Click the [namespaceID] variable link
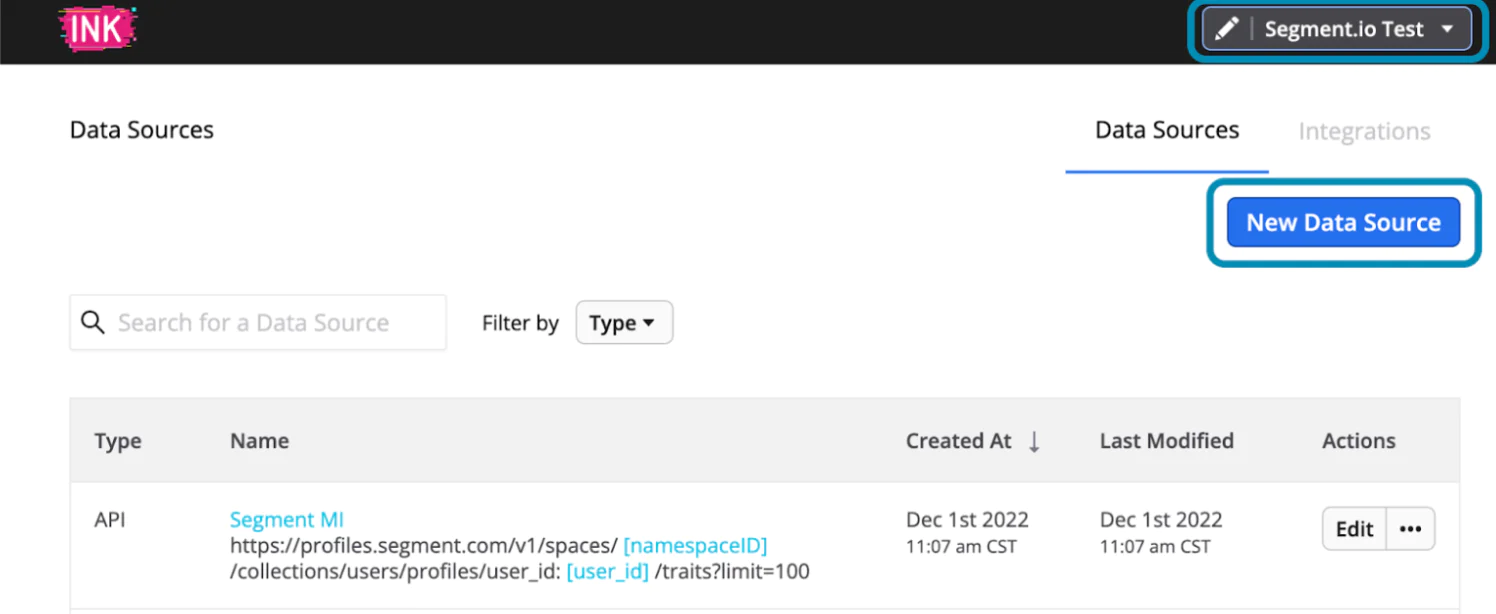The height and width of the screenshot is (614, 1496). 695,546
